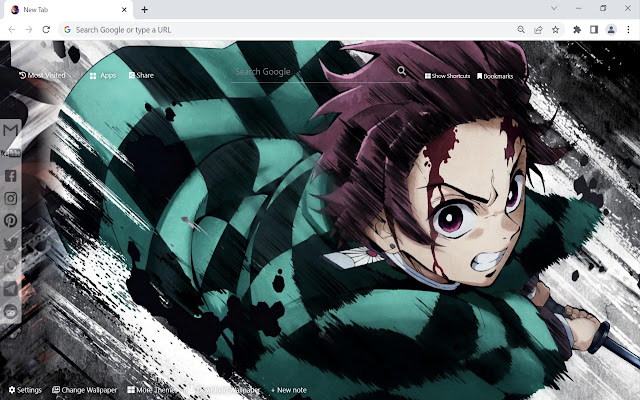Toggle the browser side panel
640x400 pixels.
(x=594, y=29)
